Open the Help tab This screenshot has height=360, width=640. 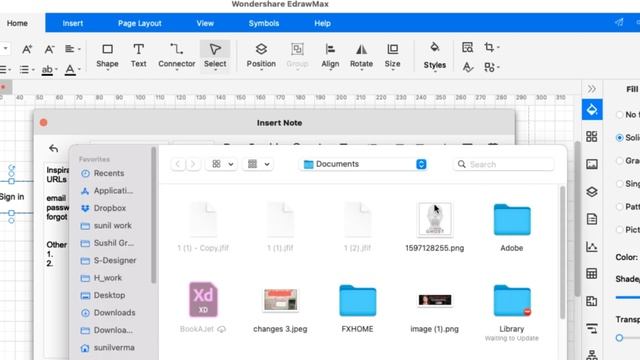[x=322, y=23]
